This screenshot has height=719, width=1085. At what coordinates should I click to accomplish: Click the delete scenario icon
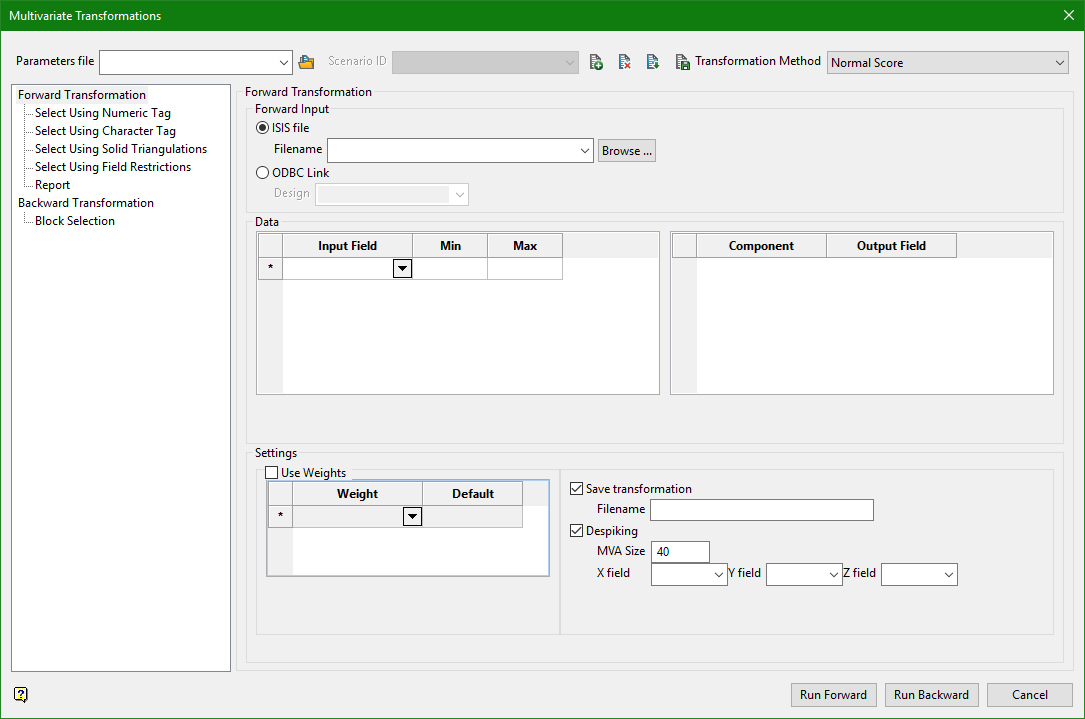[x=624, y=62]
